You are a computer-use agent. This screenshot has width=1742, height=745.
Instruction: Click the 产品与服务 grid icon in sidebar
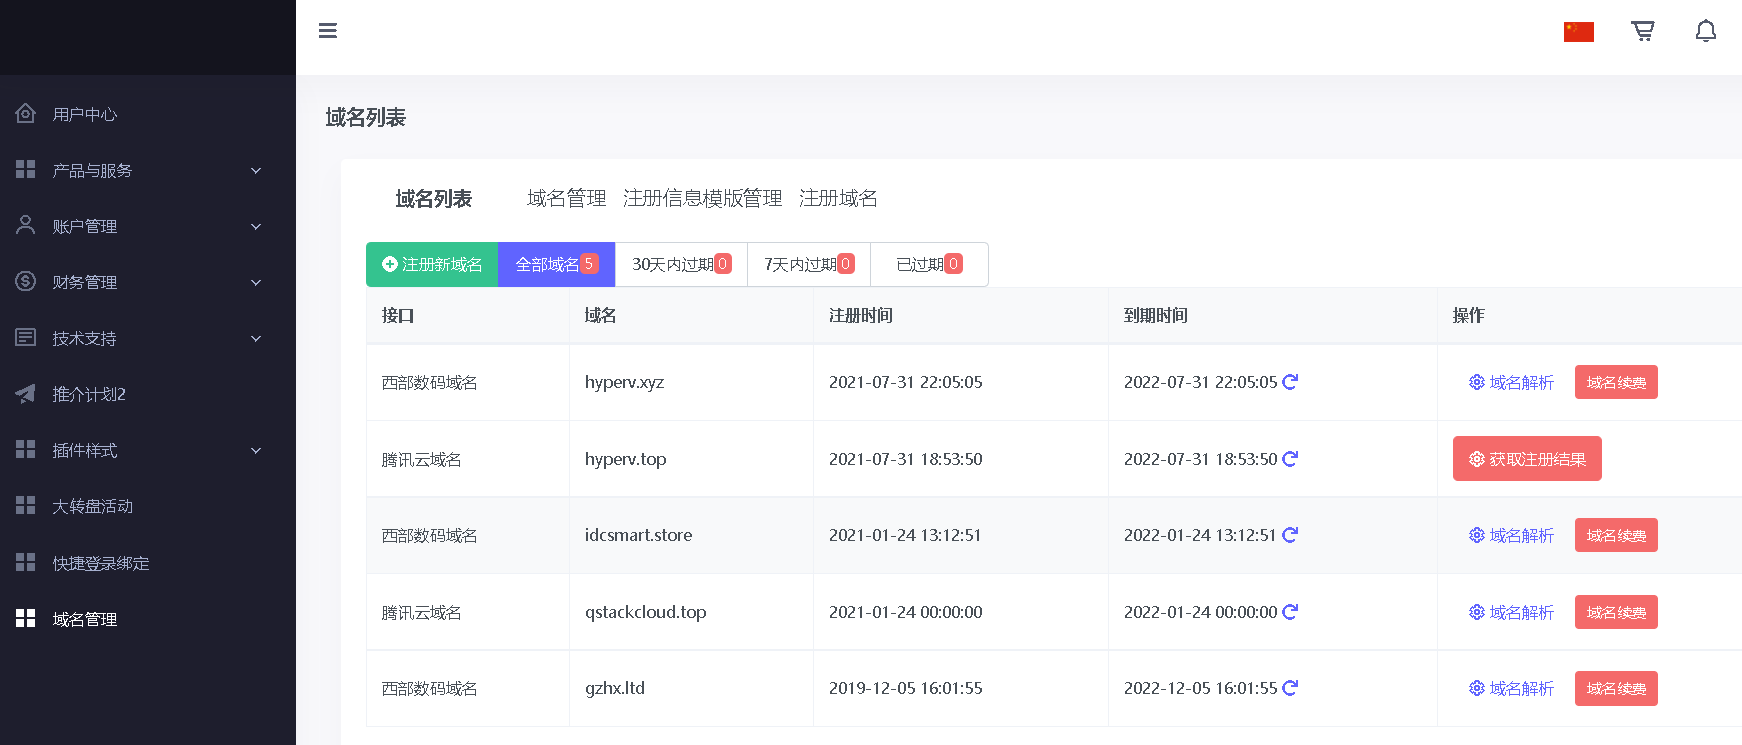pyautogui.click(x=26, y=169)
